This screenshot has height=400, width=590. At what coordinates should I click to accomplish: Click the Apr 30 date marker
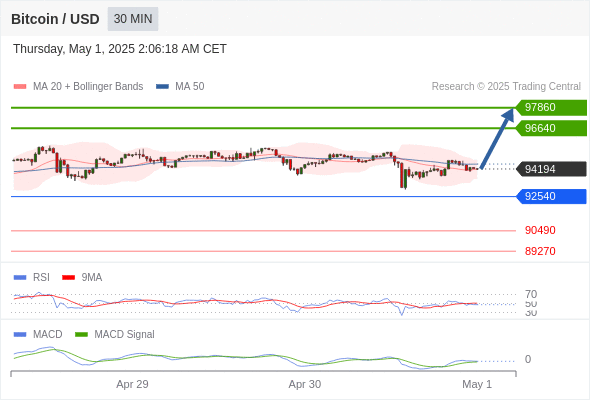click(x=305, y=384)
